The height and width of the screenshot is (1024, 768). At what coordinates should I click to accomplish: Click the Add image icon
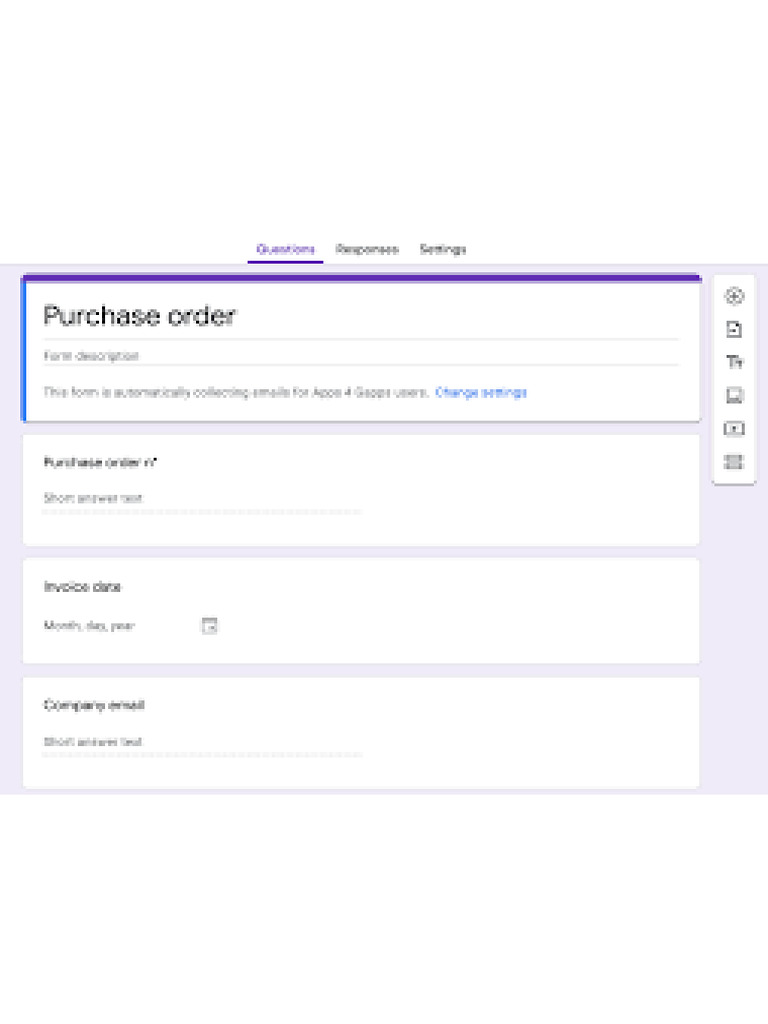734,395
